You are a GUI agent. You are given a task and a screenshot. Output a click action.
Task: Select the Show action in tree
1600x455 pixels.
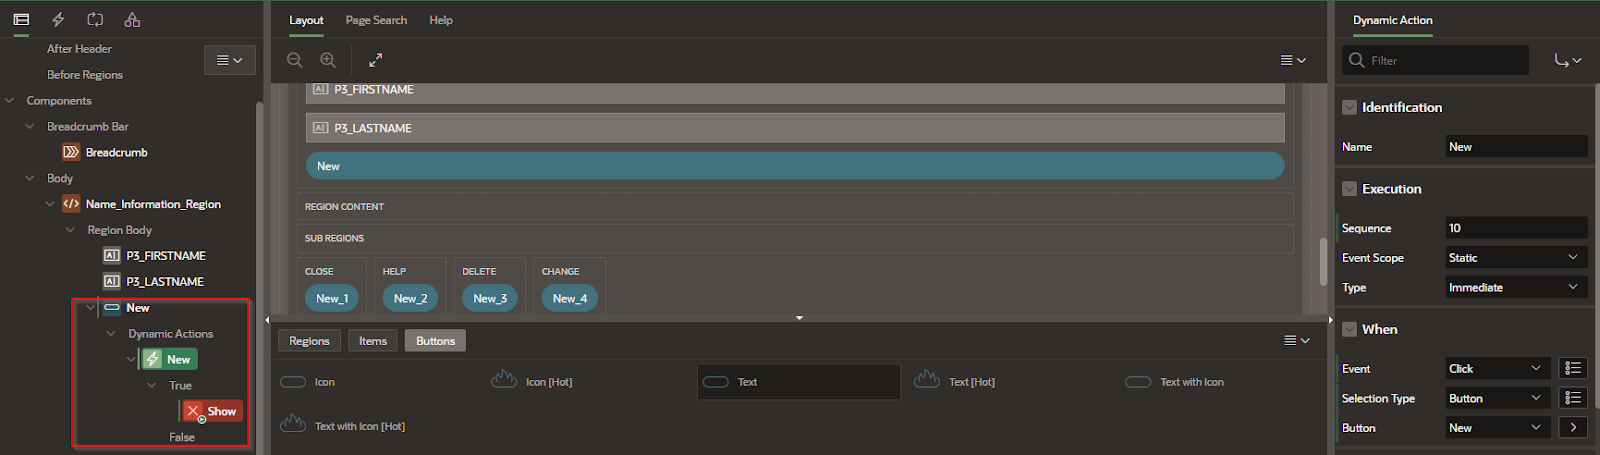[212, 411]
